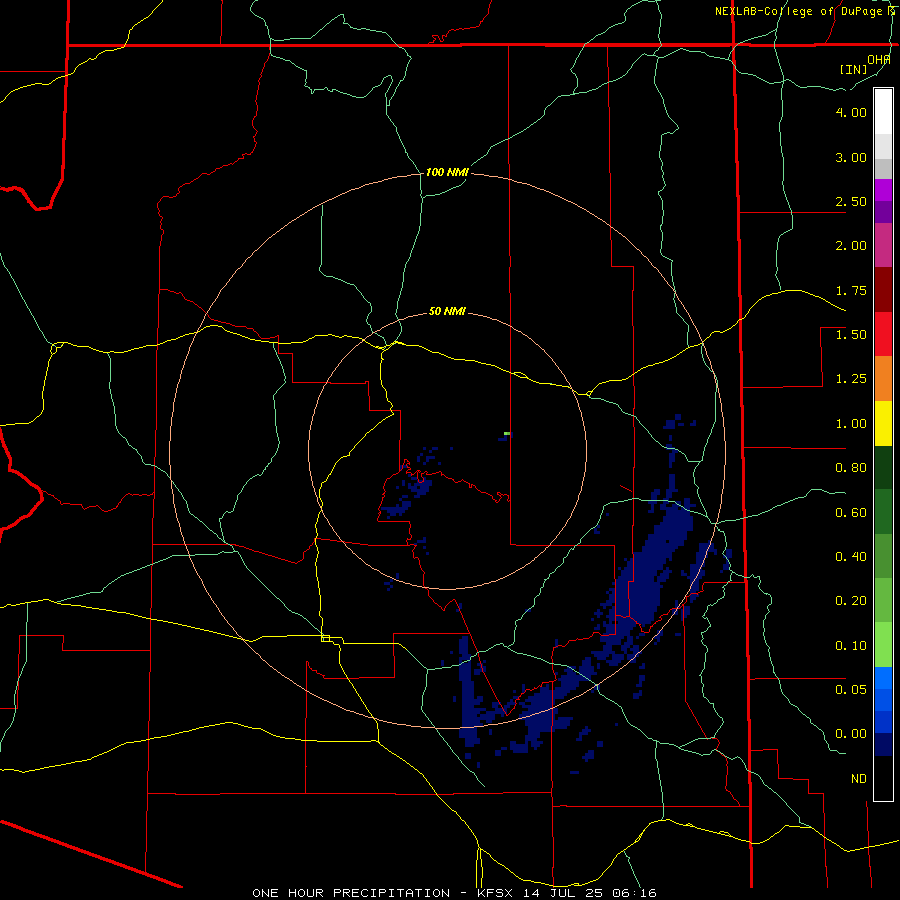The image size is (900, 900).
Task: Click the 3.00 legend value
Action: pos(851,157)
